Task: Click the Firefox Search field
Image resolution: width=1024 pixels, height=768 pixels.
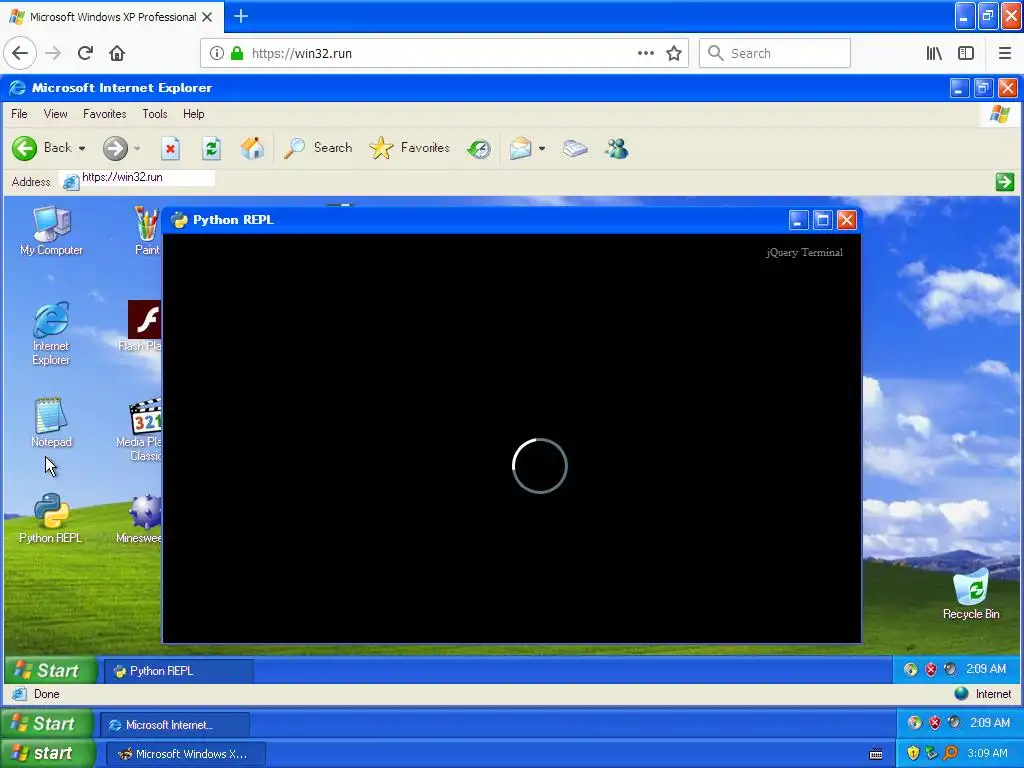Action: pyautogui.click(x=775, y=53)
